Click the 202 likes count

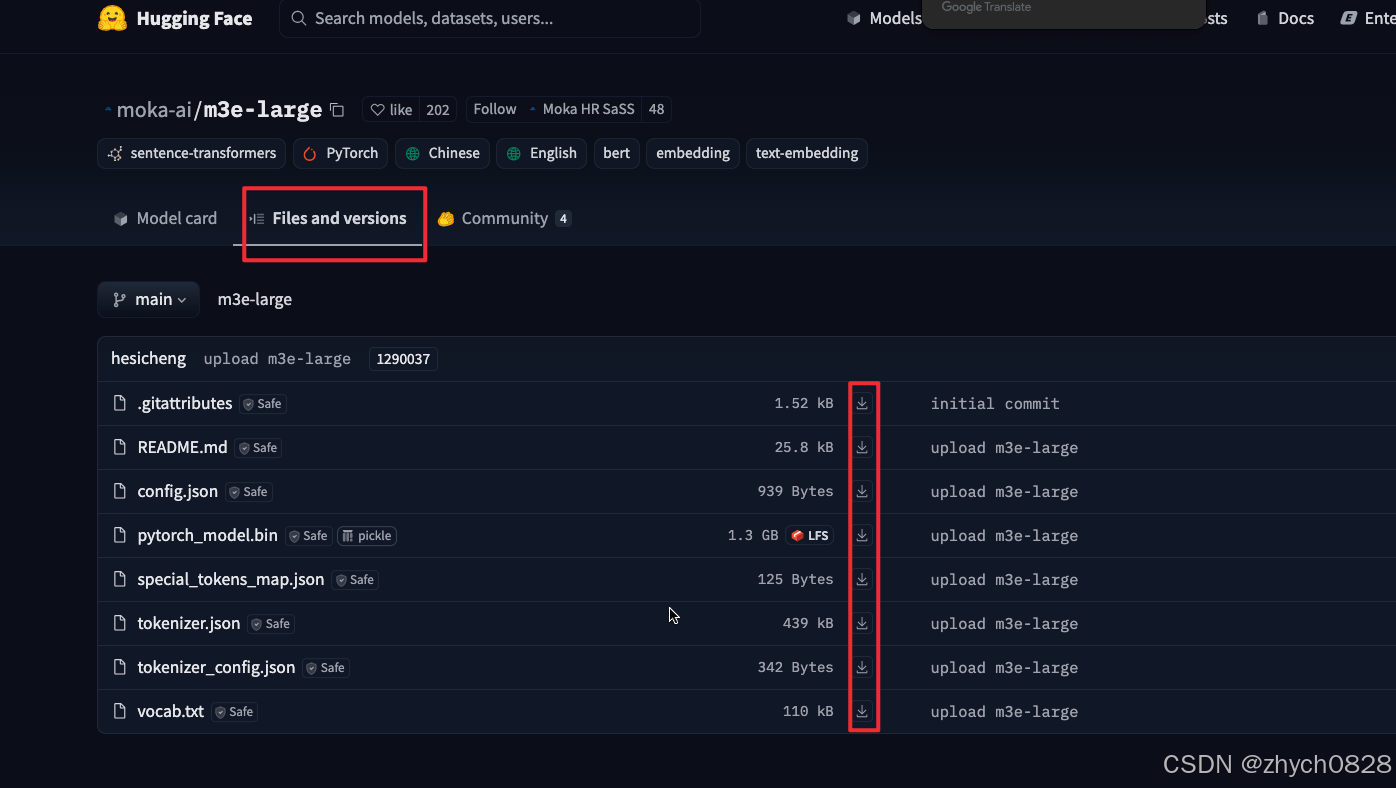coord(438,110)
